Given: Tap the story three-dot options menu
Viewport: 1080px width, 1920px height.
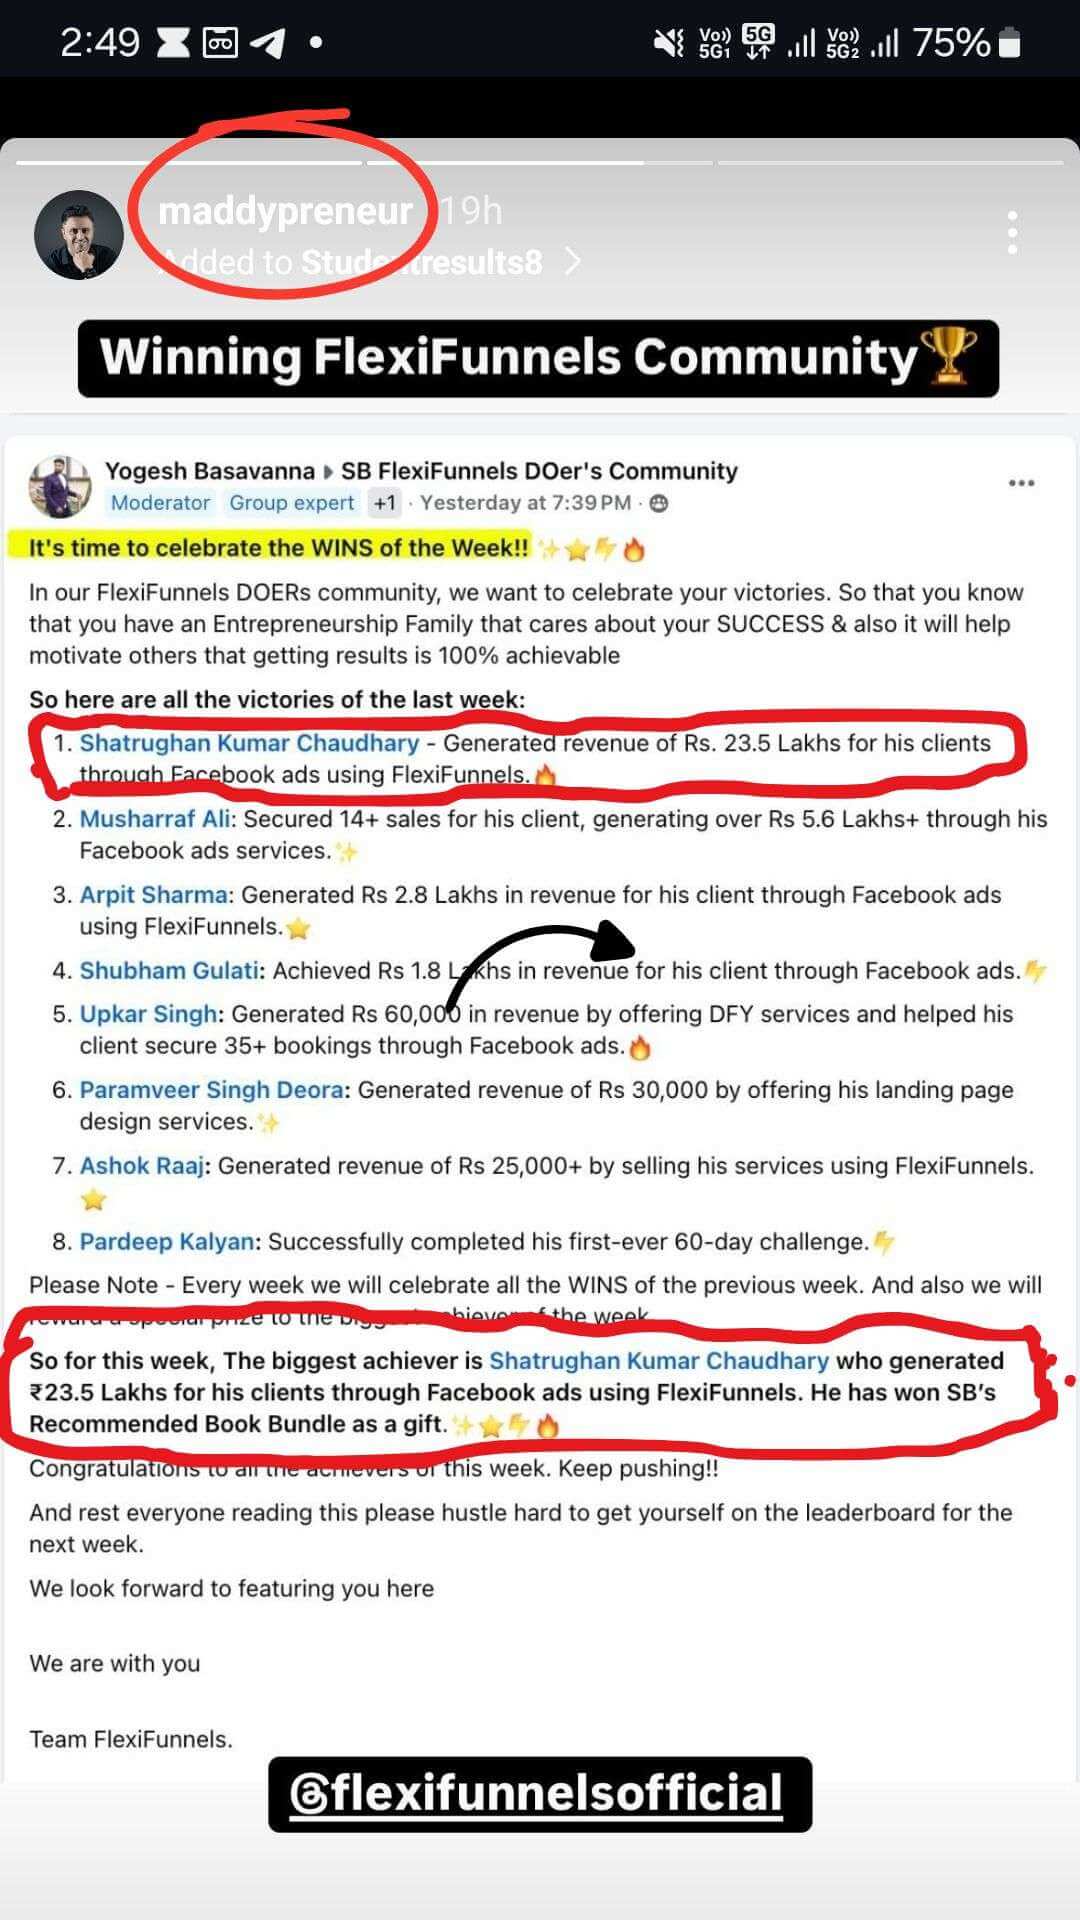Looking at the screenshot, I should pos(1012,233).
